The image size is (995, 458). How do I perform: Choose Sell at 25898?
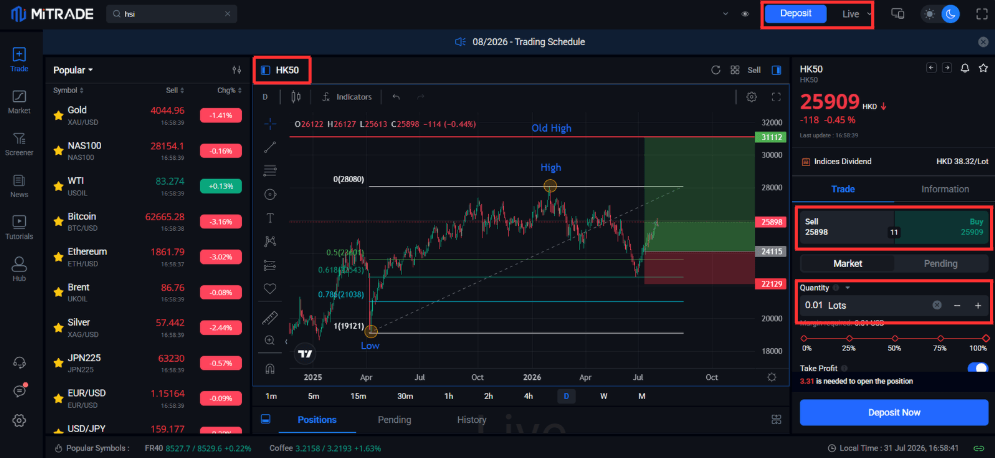[846, 227]
